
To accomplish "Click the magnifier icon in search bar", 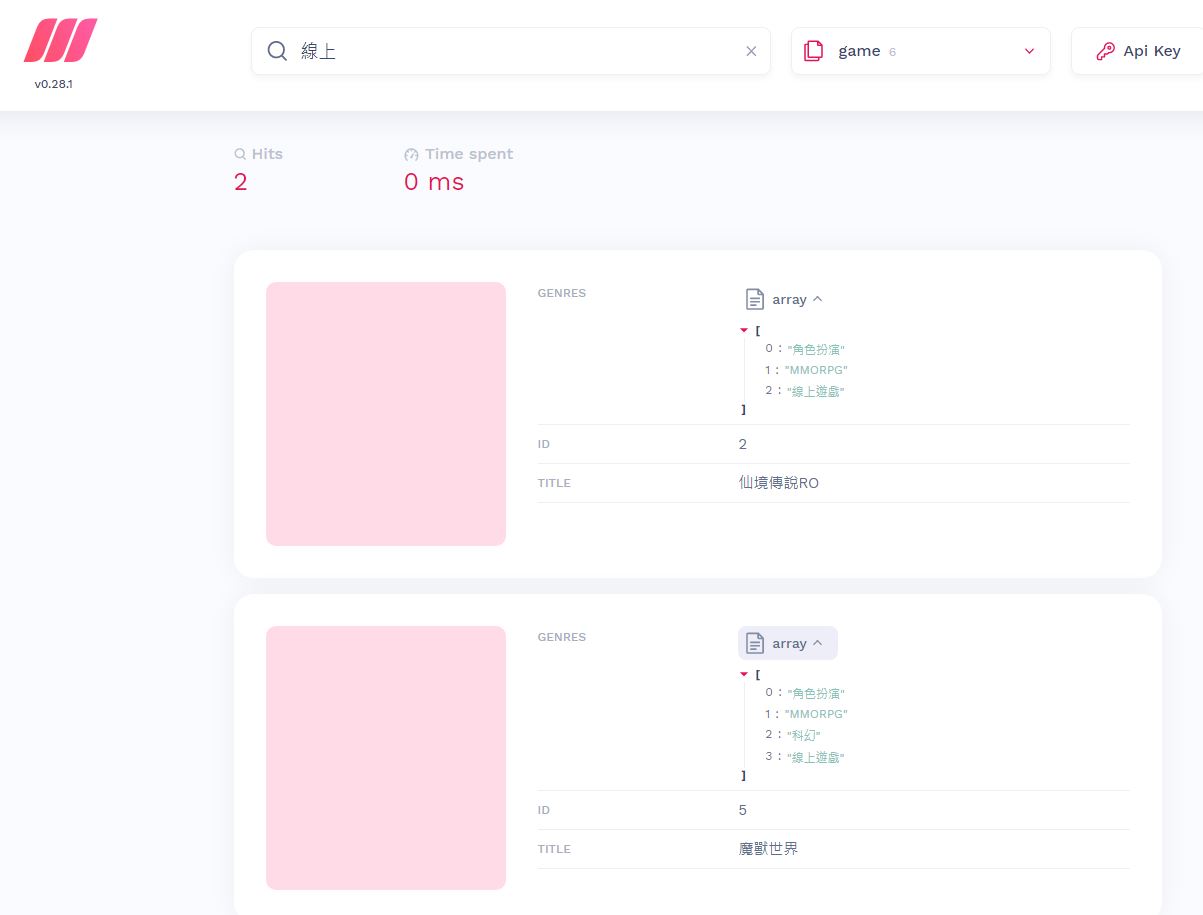I will pos(277,51).
